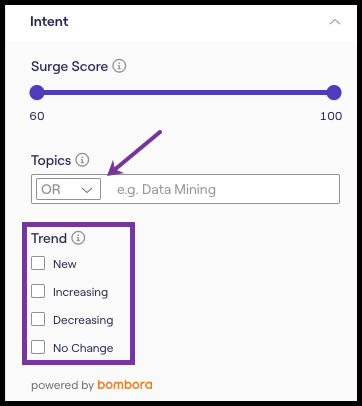This screenshot has height=406, width=362.
Task: Open the bombora logo link
Action: click(125, 385)
